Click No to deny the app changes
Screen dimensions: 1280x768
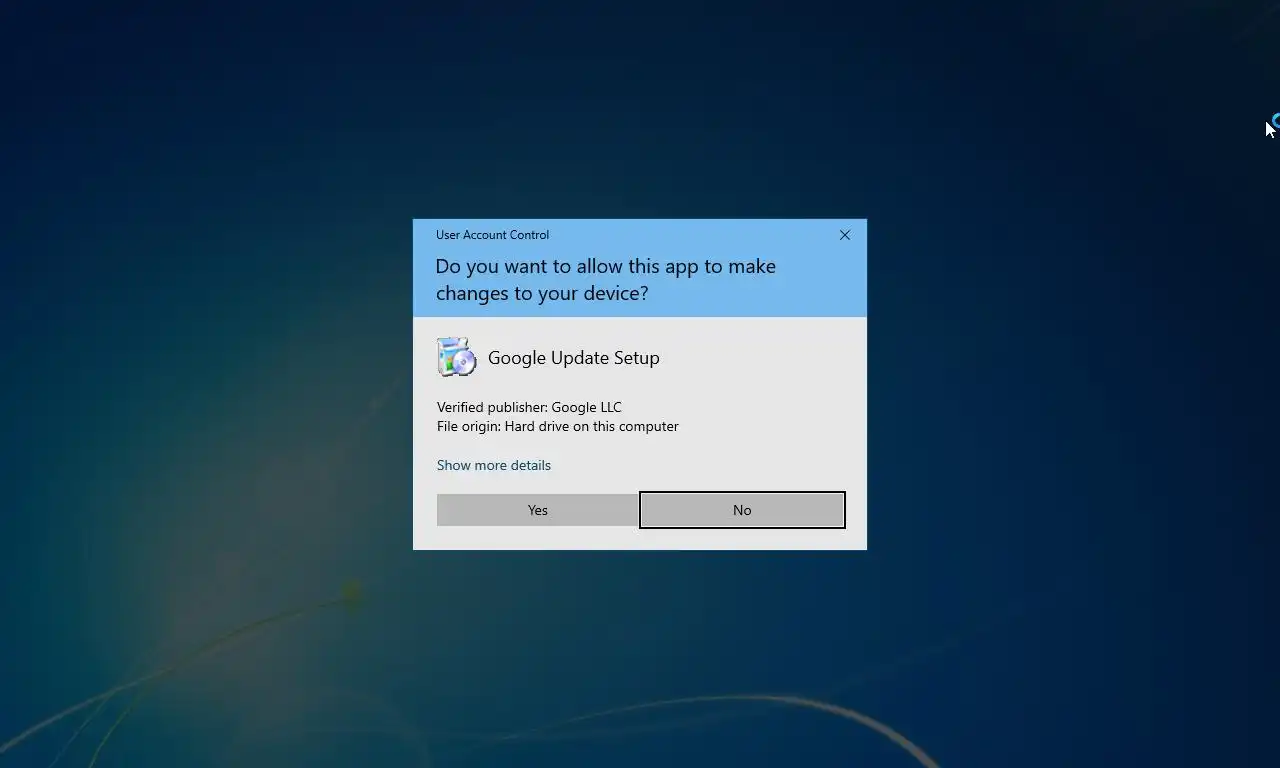click(742, 510)
